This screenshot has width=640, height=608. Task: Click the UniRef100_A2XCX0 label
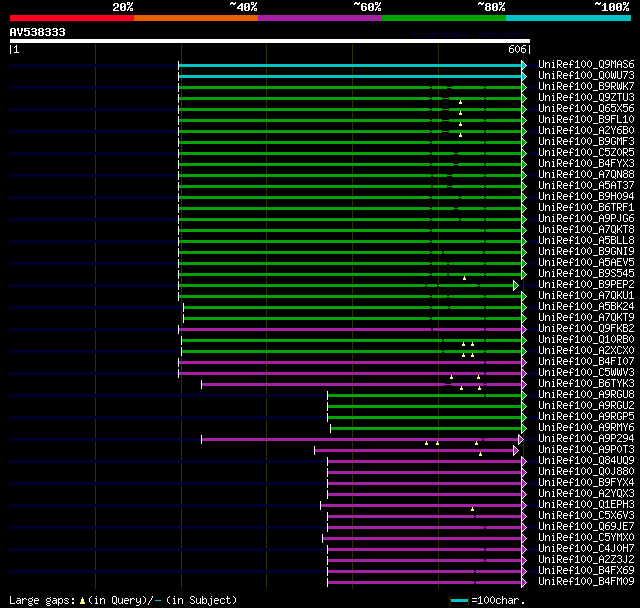tap(586, 351)
